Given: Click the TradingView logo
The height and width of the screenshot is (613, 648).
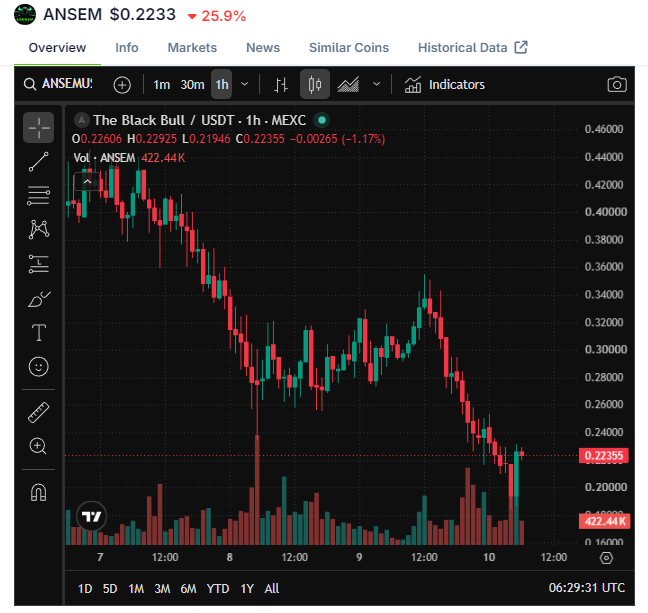Looking at the screenshot, I should click(x=91, y=517).
